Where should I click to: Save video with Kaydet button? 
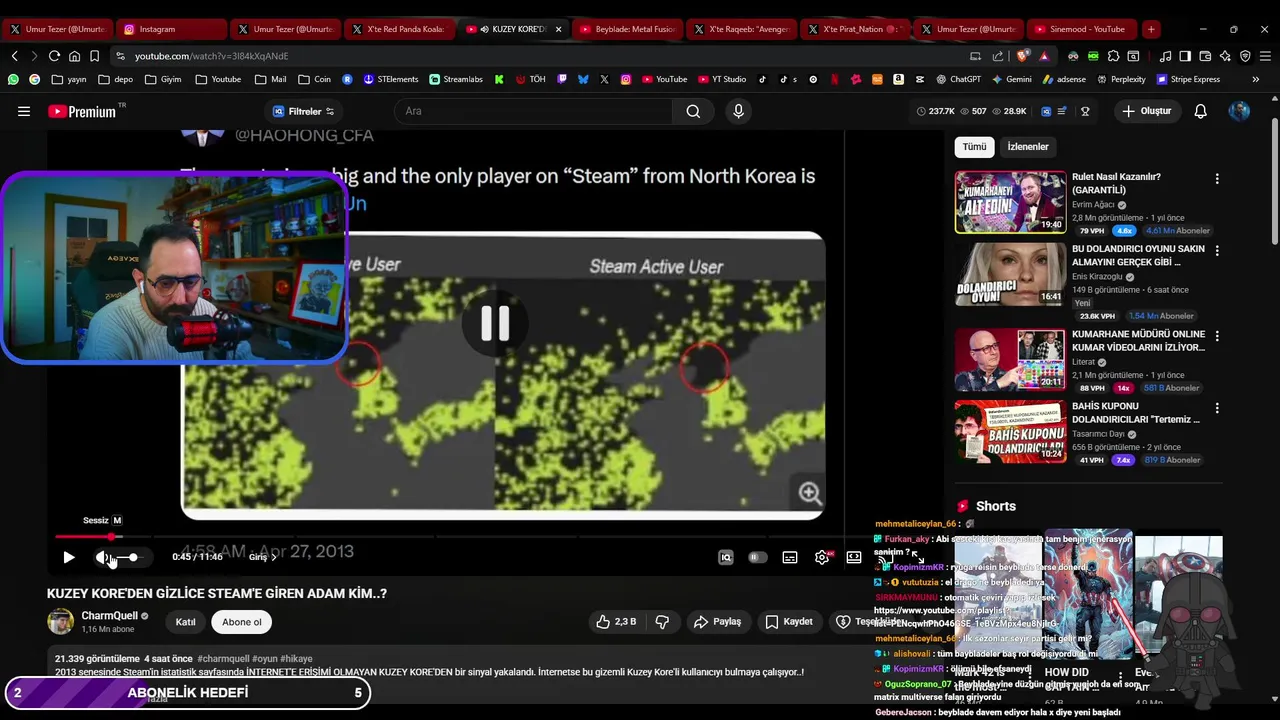789,622
